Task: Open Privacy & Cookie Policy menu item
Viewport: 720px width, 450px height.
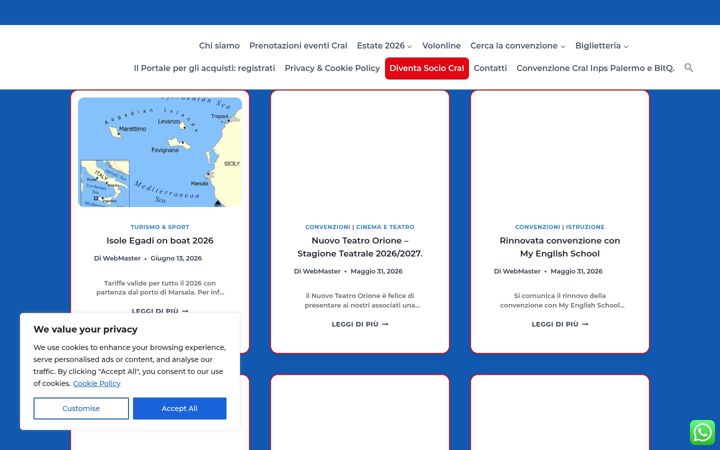Action: point(332,68)
